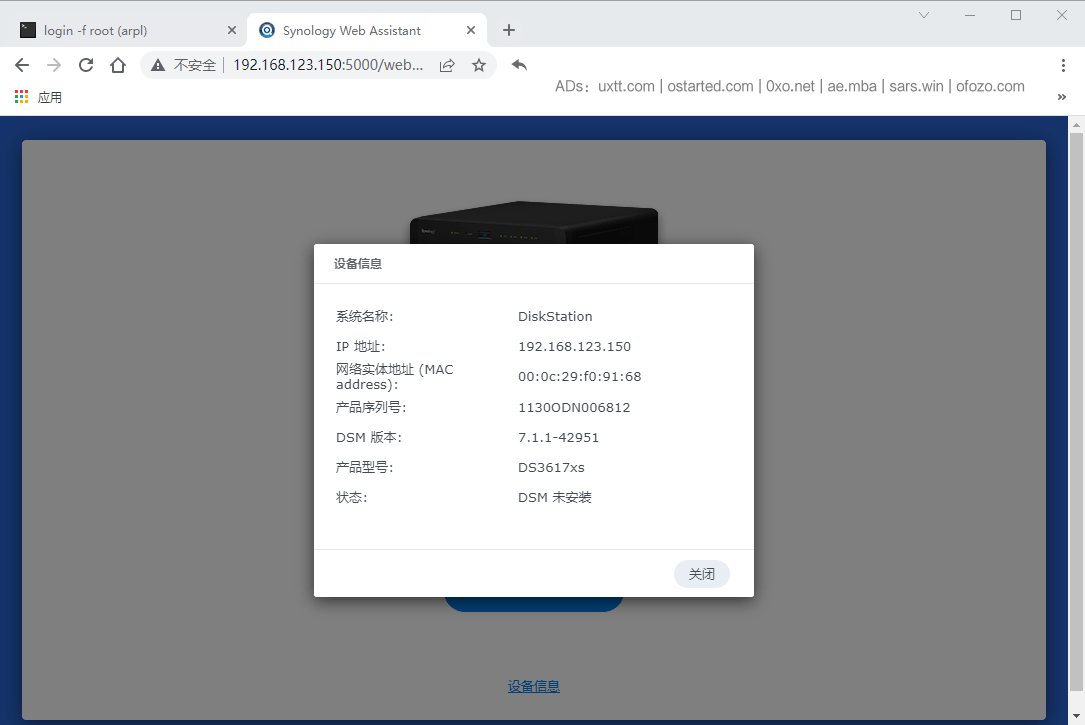Go back with the browser back arrow
This screenshot has width=1085, height=725.
click(x=22, y=65)
